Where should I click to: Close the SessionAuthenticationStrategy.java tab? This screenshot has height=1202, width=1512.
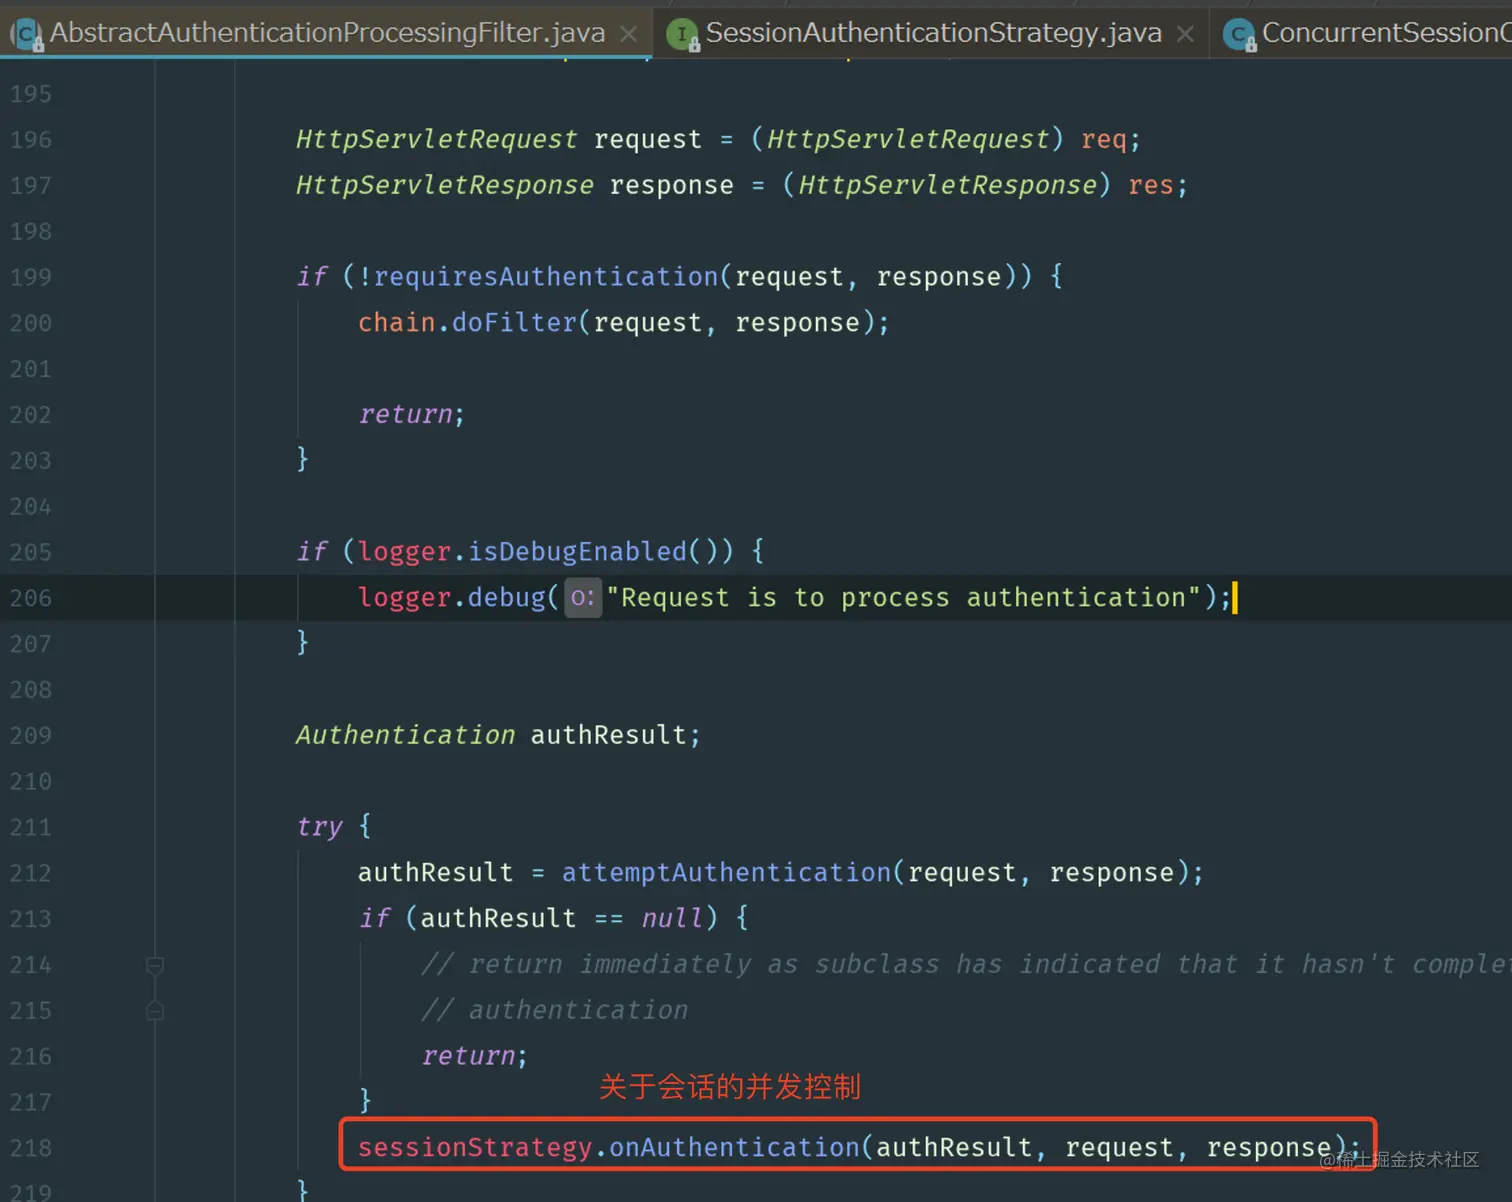click(1186, 34)
